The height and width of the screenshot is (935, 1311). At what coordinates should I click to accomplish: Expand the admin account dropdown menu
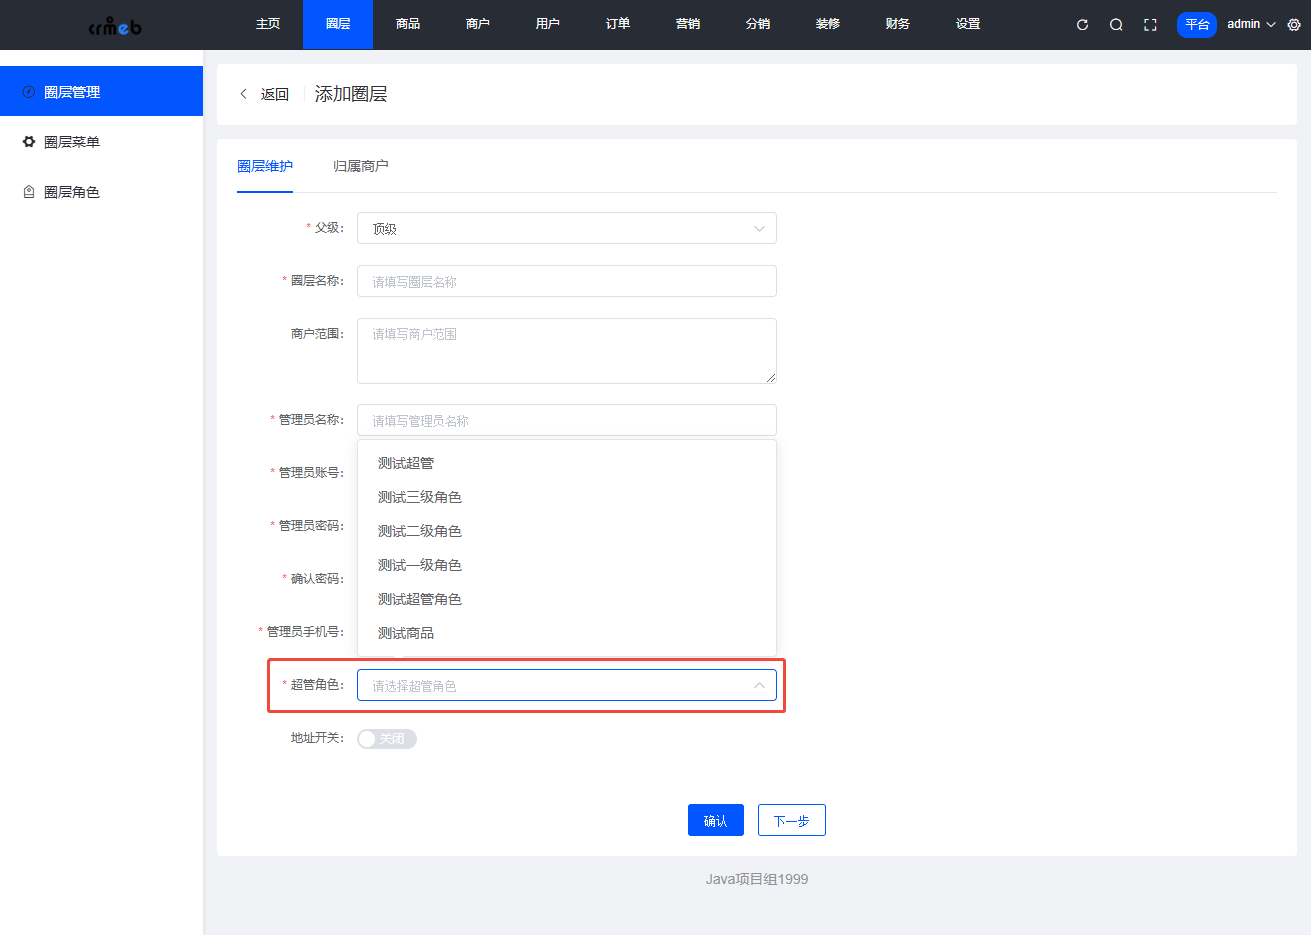click(1249, 24)
